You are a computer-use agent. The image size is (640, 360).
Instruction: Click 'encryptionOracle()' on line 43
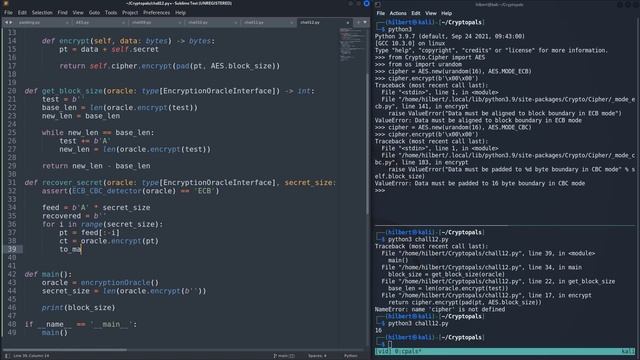[120, 282]
